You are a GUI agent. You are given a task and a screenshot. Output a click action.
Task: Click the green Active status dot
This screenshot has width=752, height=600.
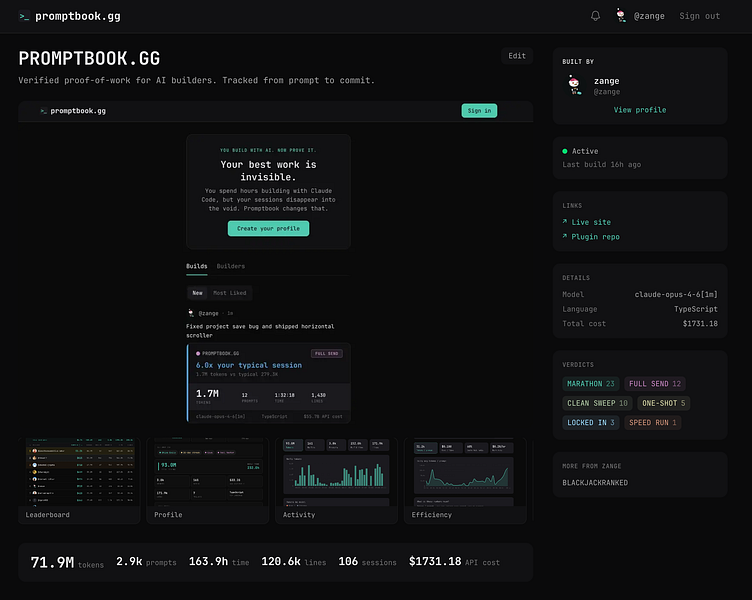pos(565,151)
